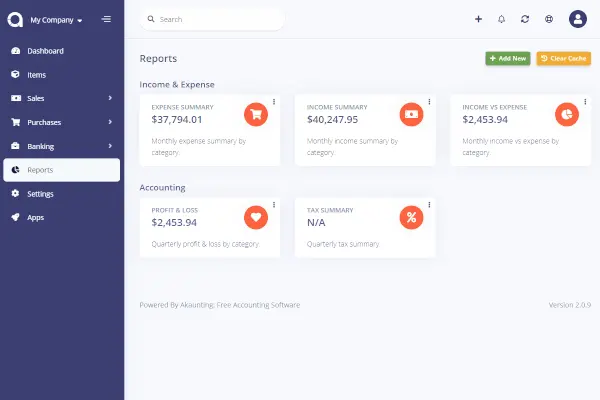600x400 pixels.
Task: Go to Dashboard in the sidebar
Action: point(45,51)
